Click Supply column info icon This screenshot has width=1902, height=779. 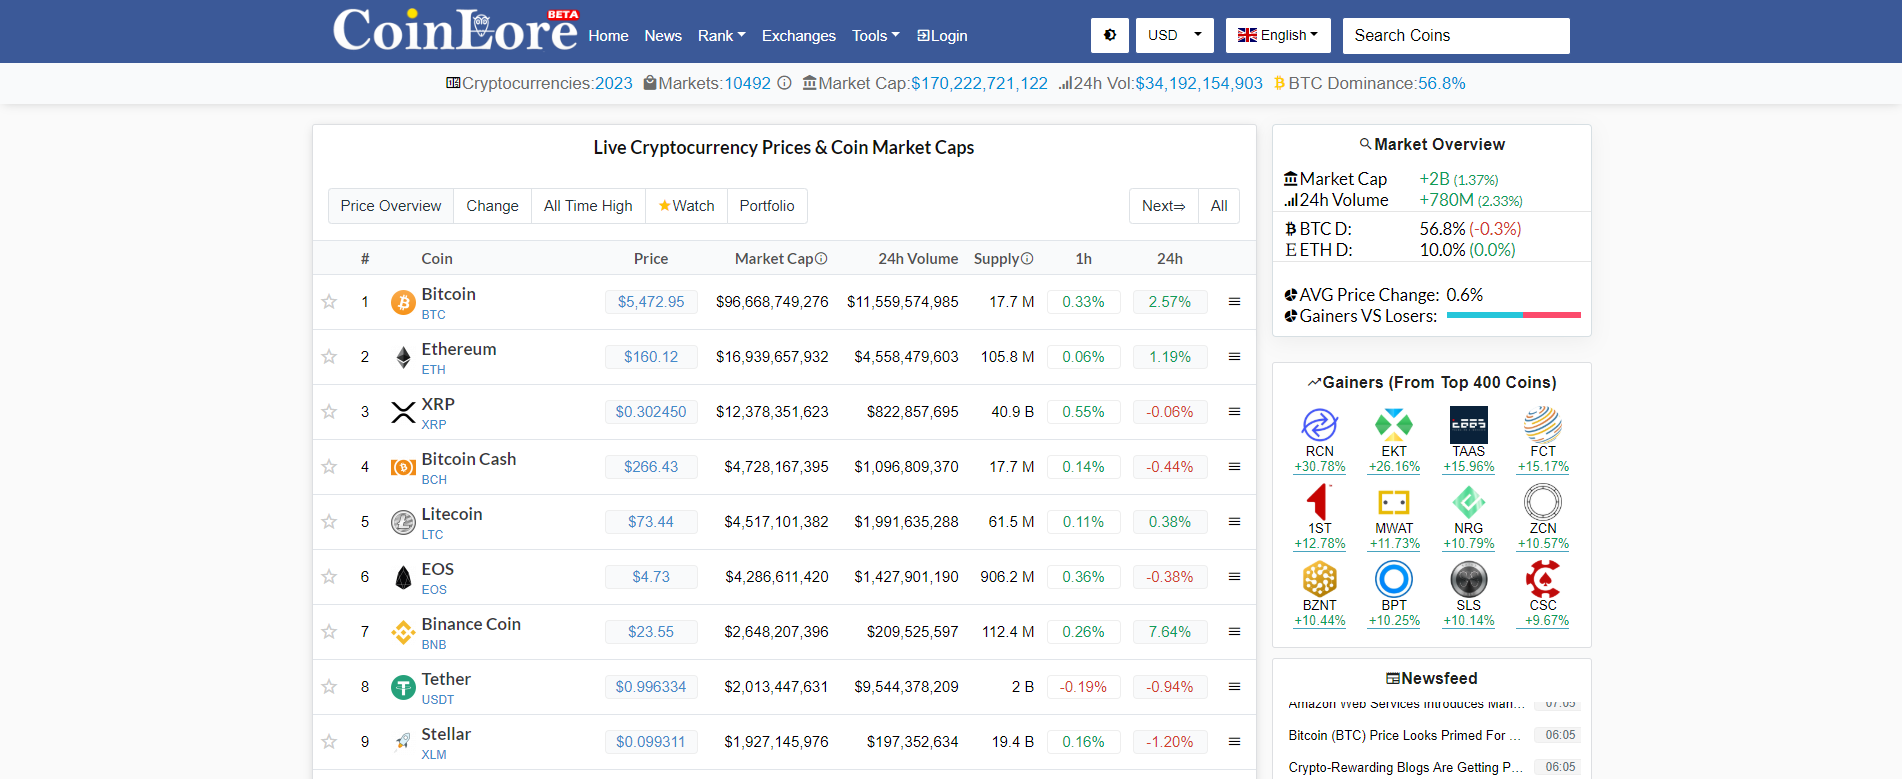1027,258
